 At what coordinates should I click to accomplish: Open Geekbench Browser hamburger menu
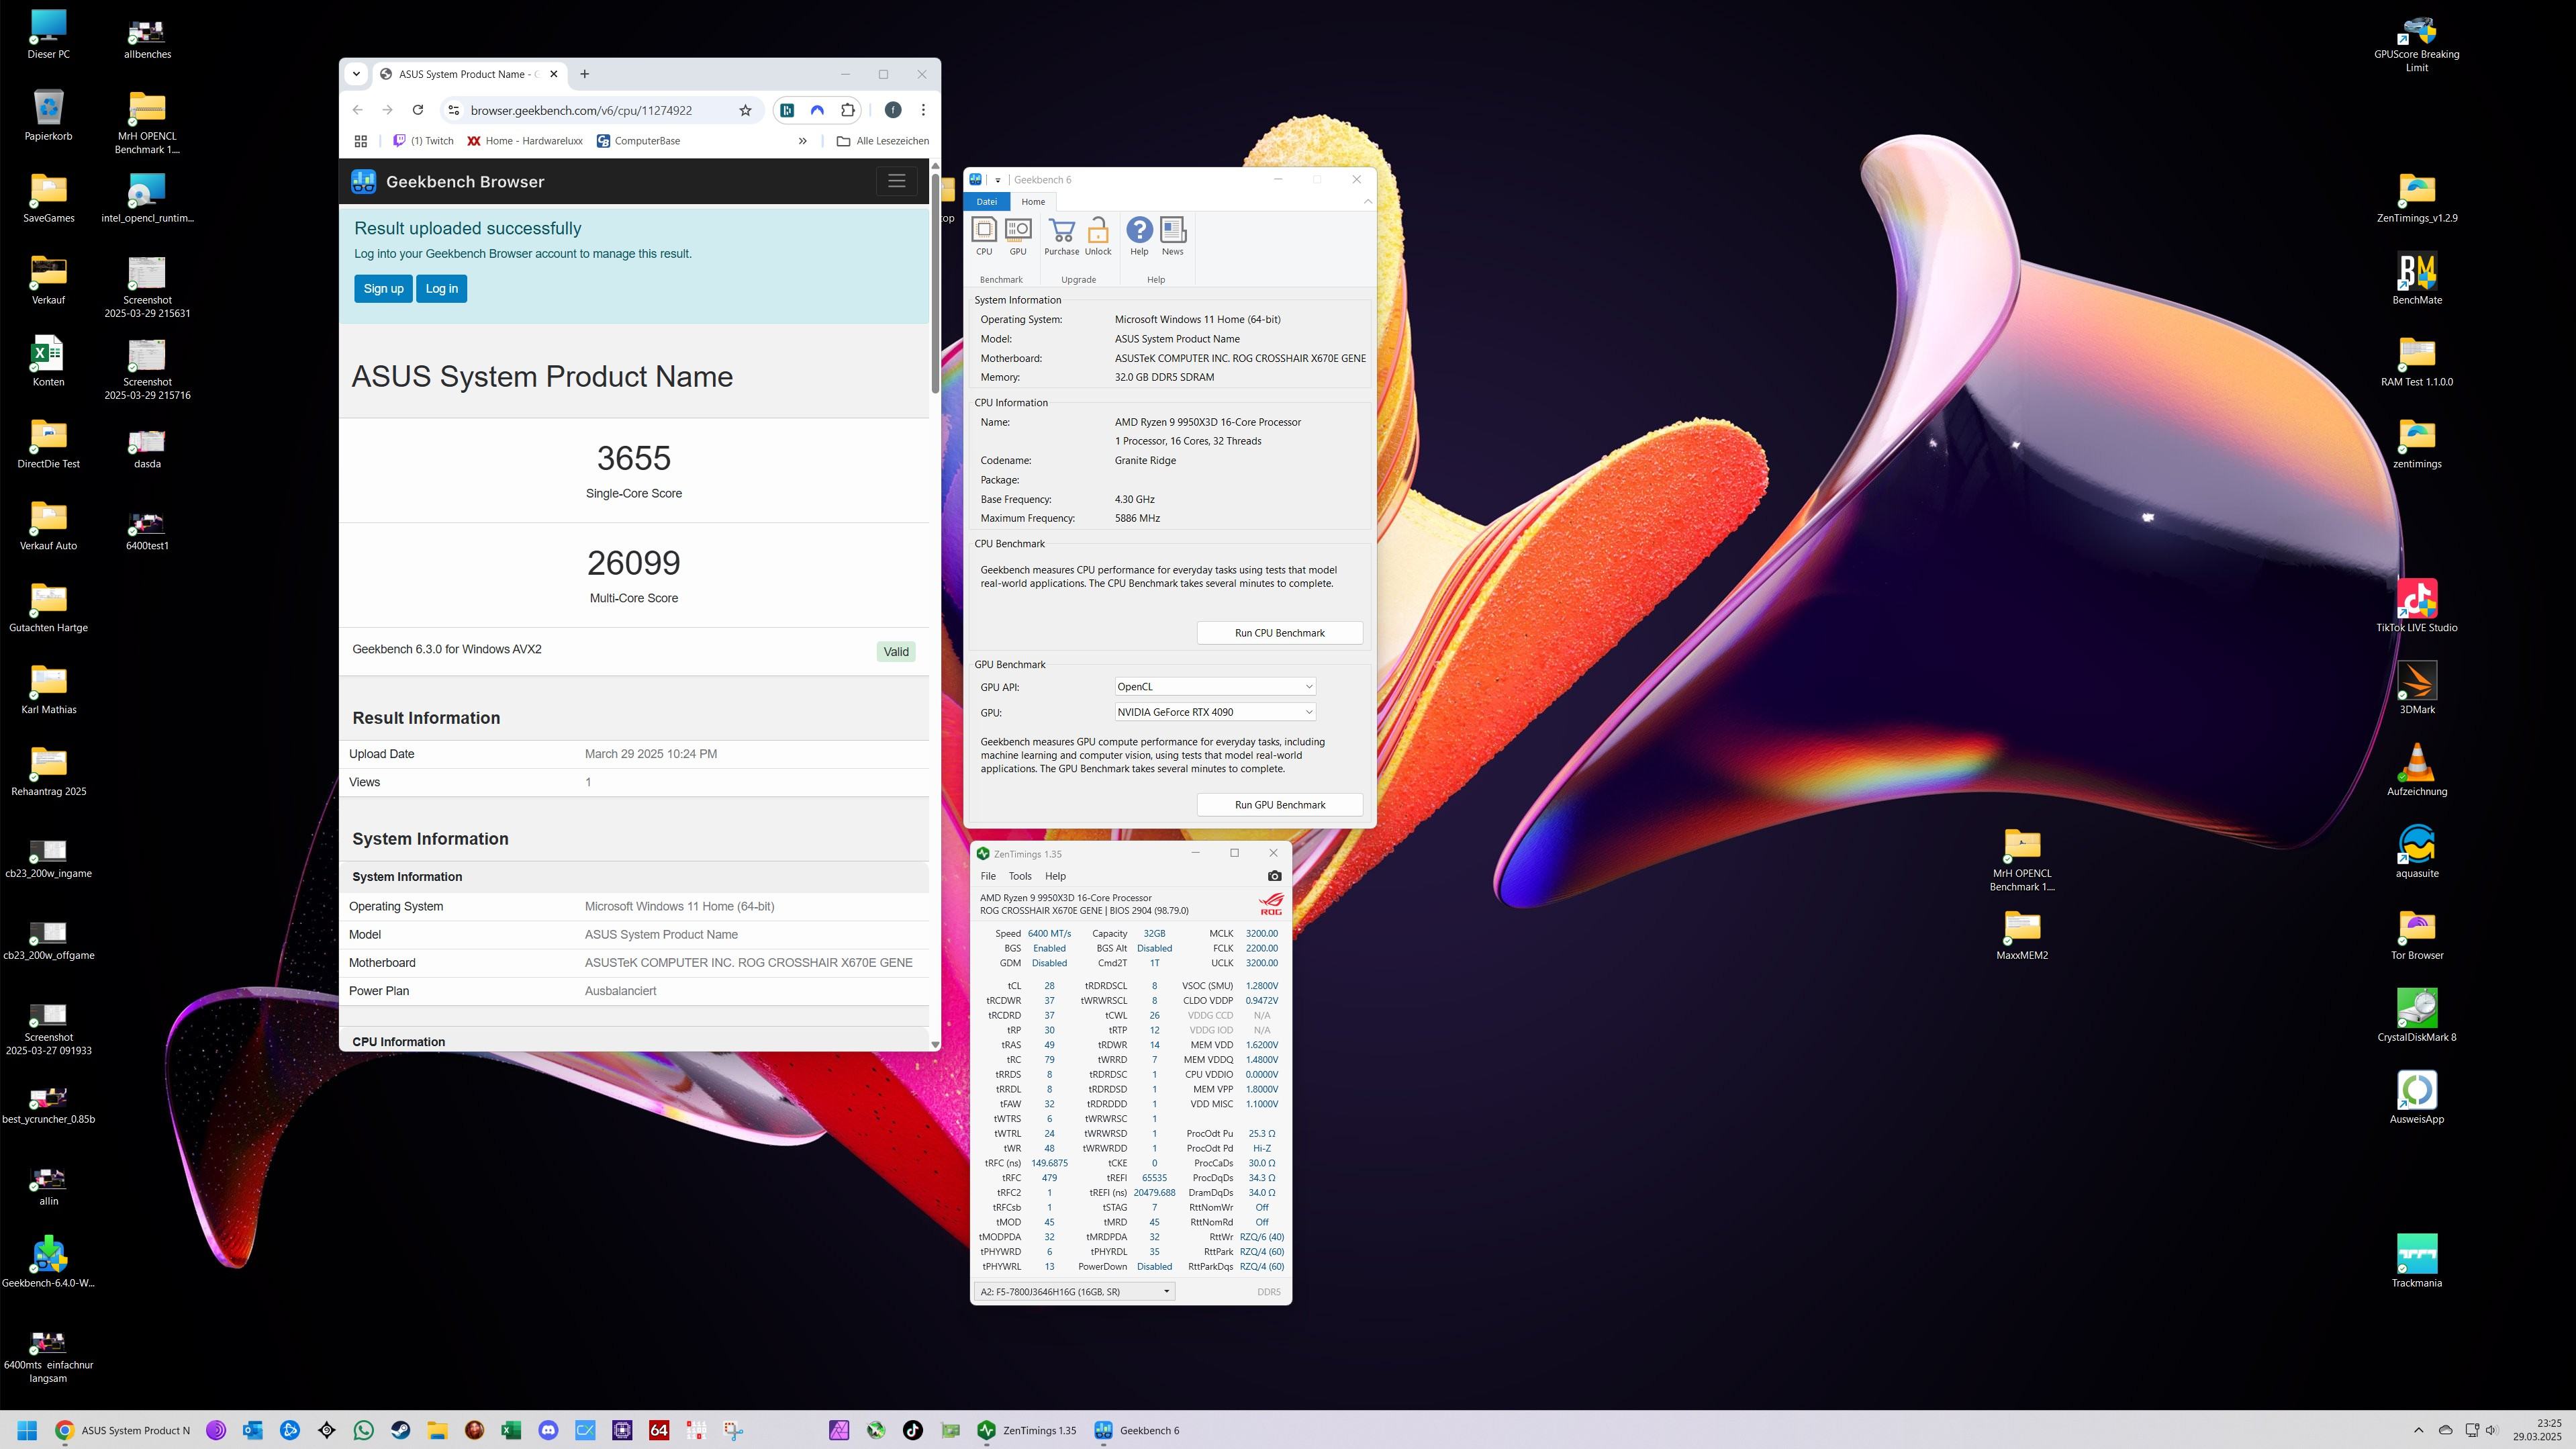pos(896,181)
